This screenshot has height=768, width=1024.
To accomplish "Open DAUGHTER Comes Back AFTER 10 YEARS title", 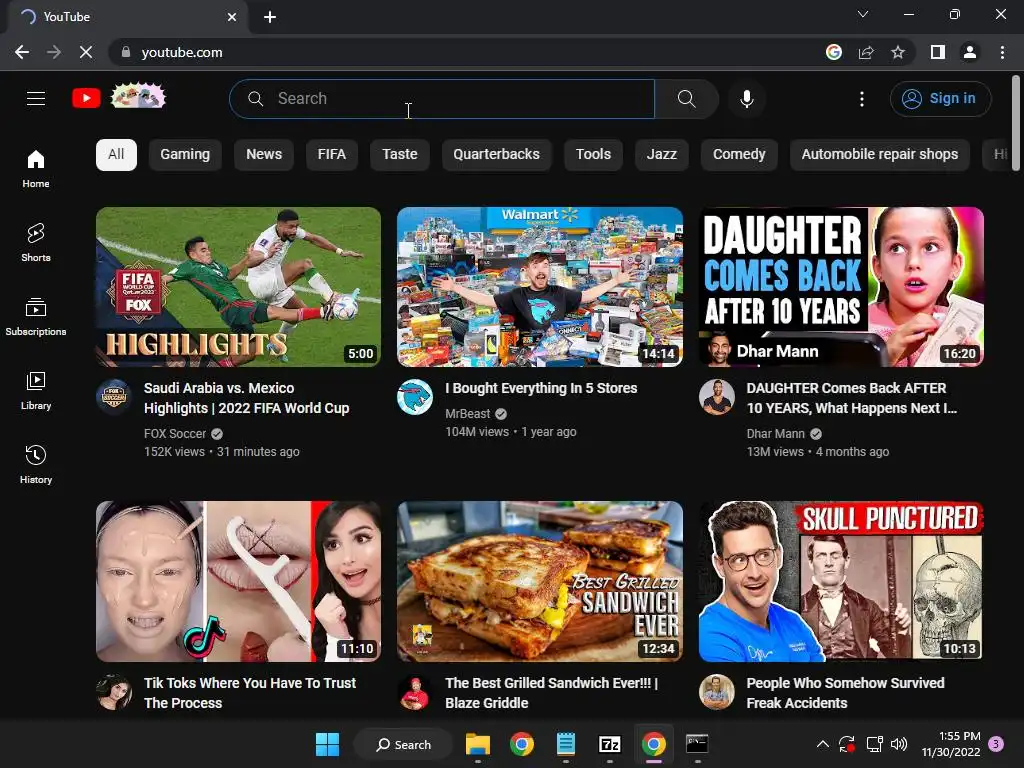I will [852, 398].
